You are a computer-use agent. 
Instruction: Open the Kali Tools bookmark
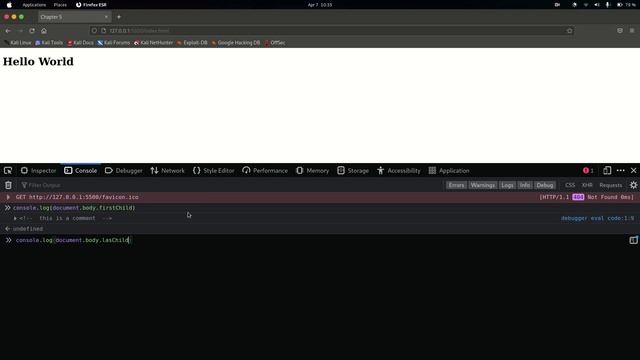coord(49,42)
